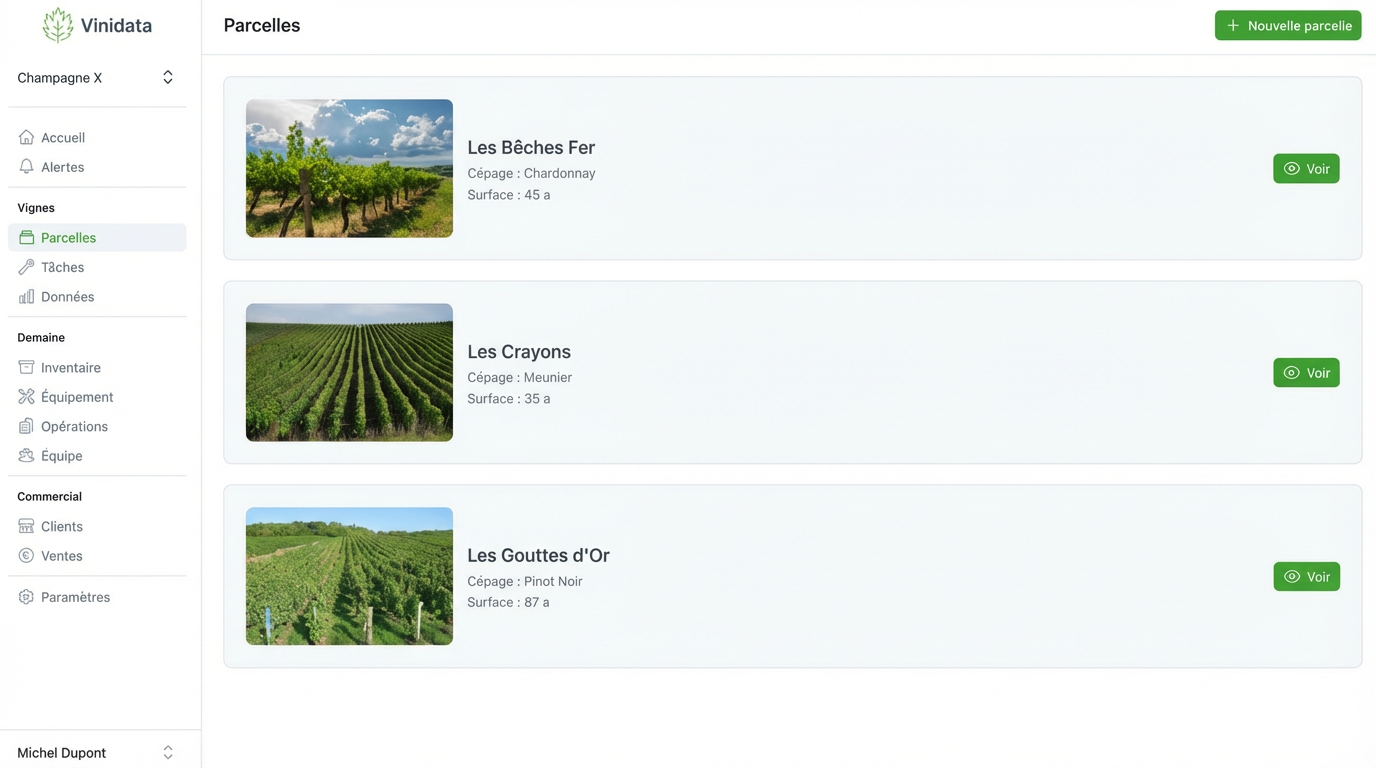This screenshot has width=1376, height=768.
Task: Open Alertes via the bell icon
Action: coord(26,167)
